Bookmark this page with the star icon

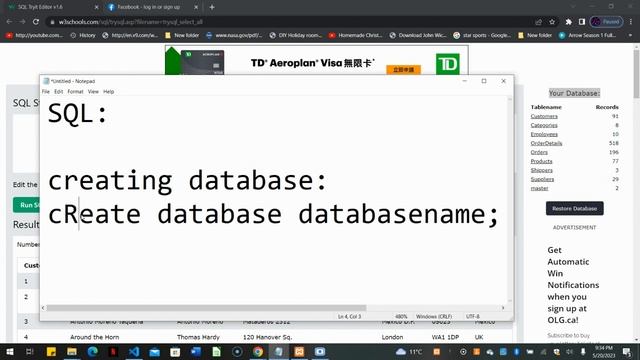[x=552, y=22]
